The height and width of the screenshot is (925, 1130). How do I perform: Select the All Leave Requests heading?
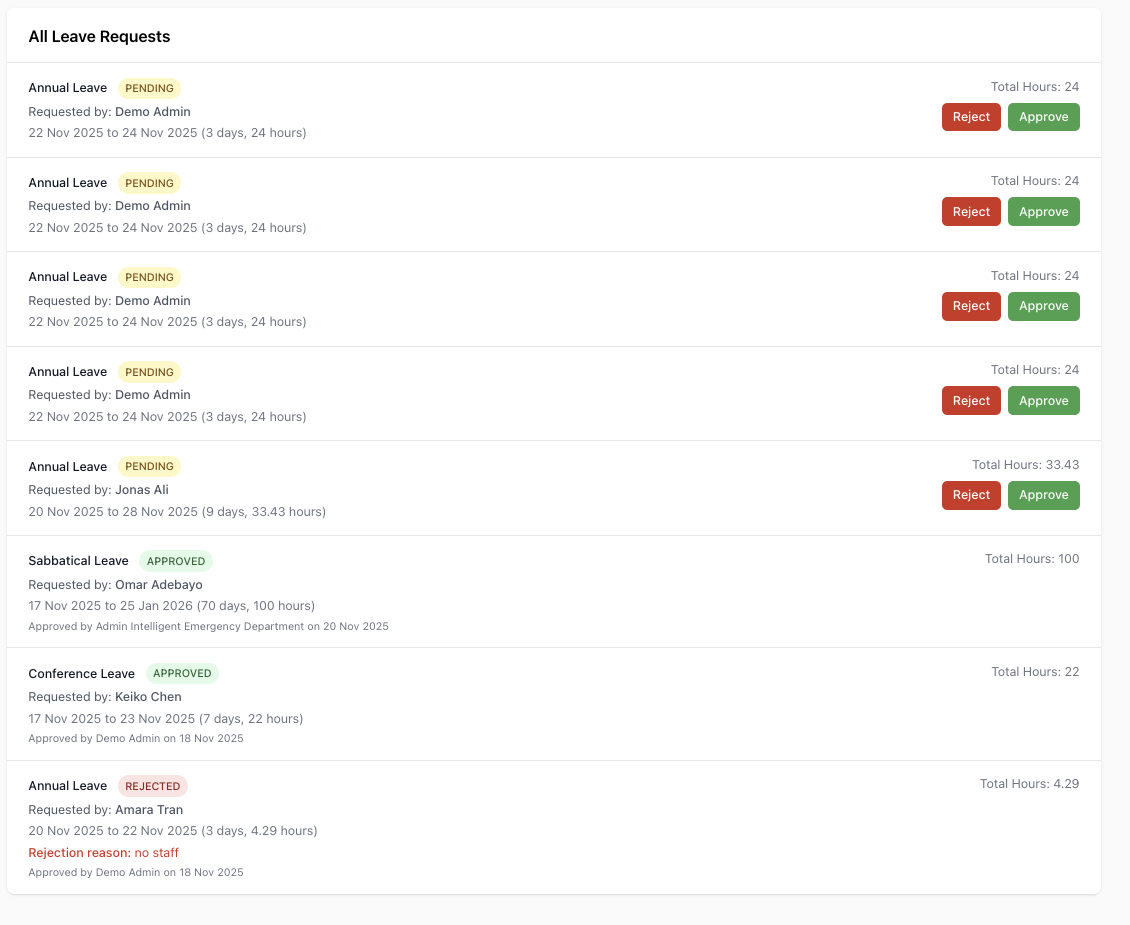[x=99, y=37]
